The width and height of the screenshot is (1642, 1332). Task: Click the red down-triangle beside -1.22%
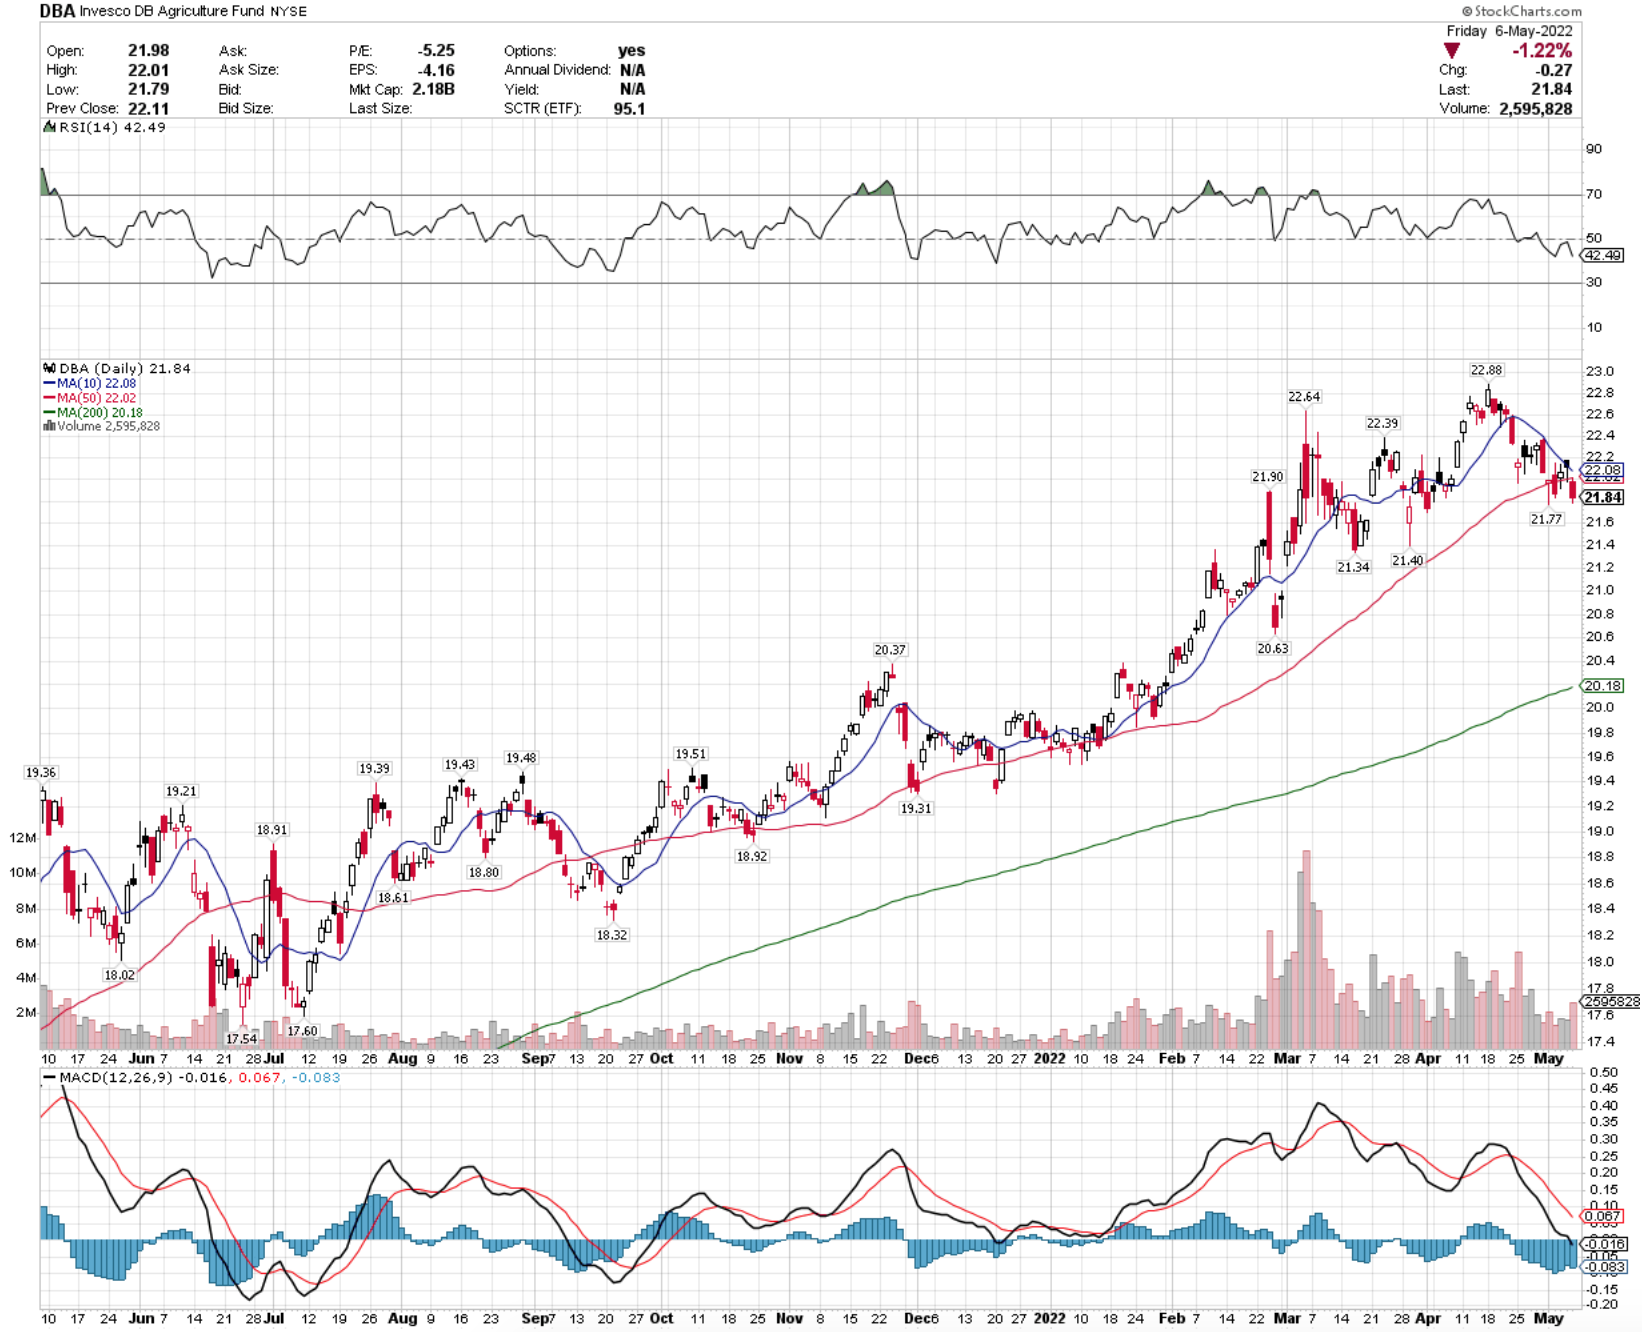tap(1451, 50)
